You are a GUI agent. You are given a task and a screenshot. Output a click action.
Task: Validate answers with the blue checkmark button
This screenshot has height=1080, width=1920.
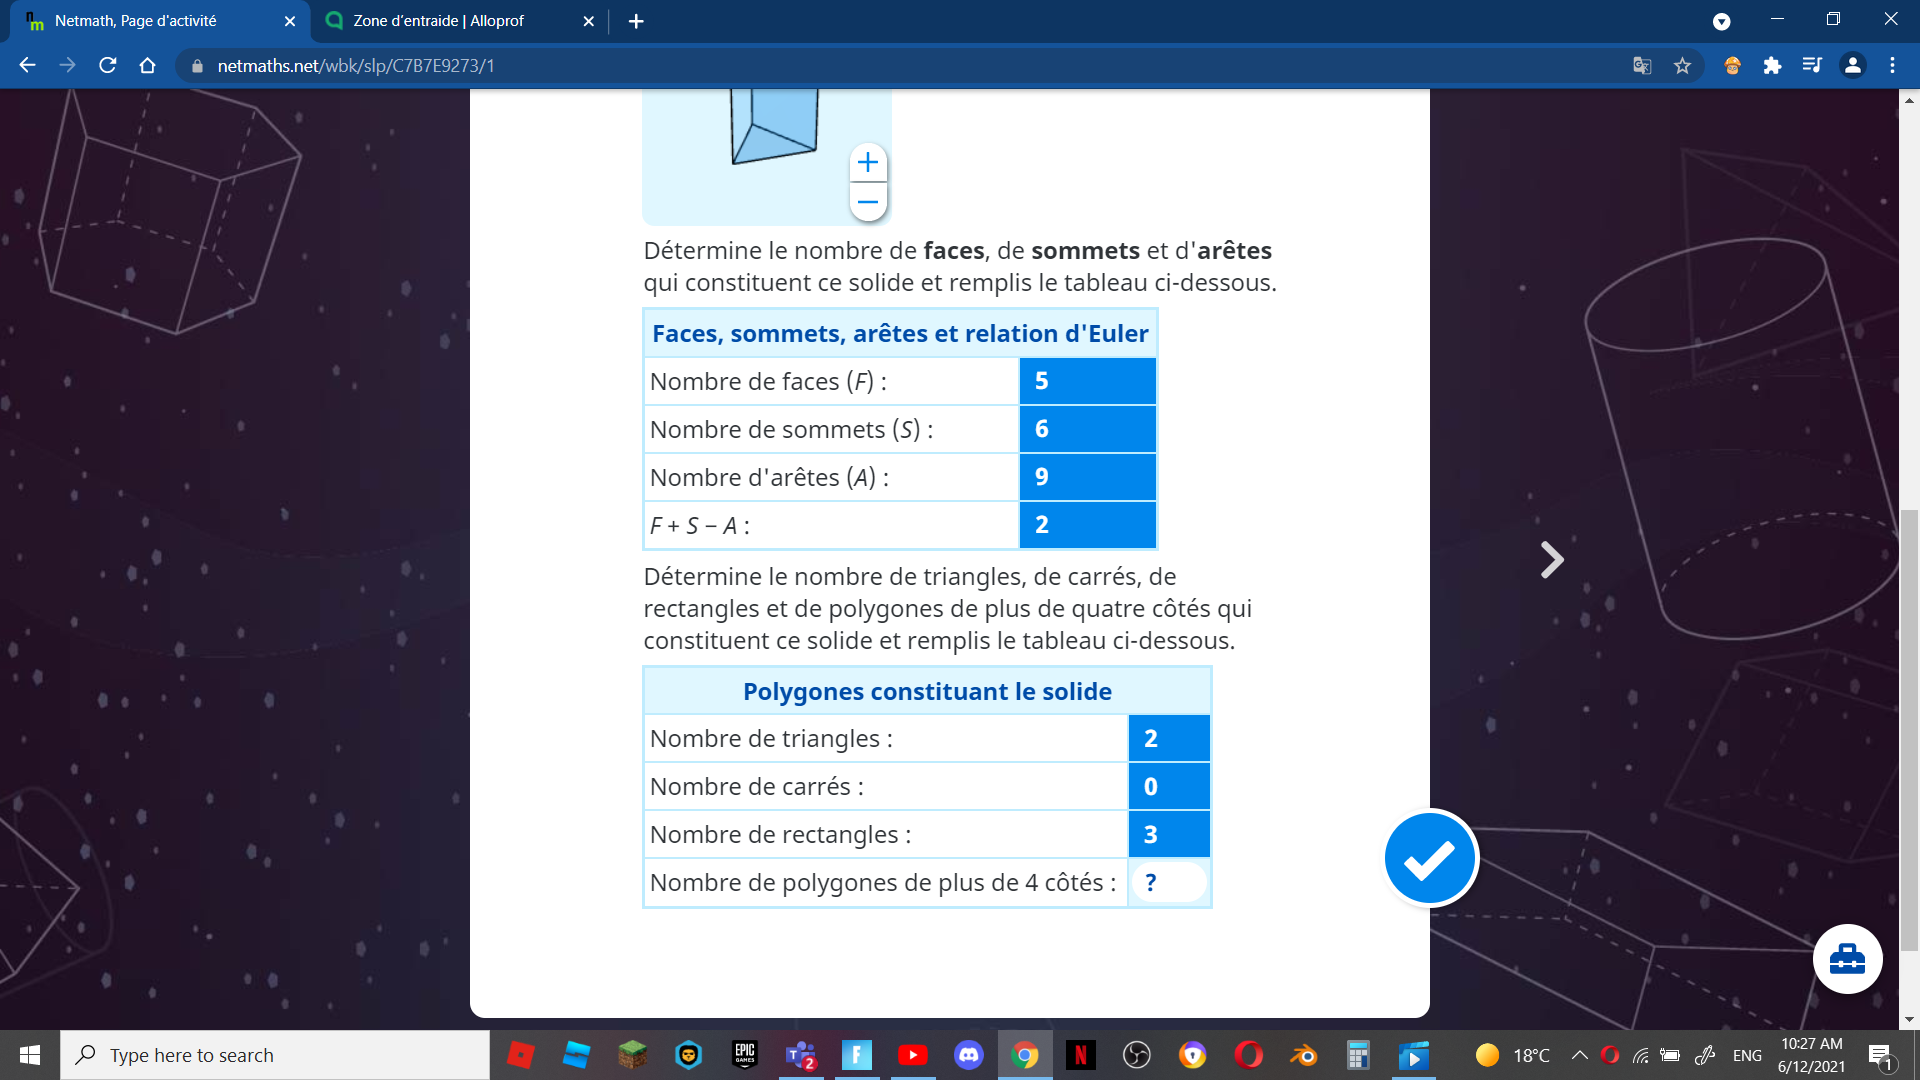coord(1429,858)
